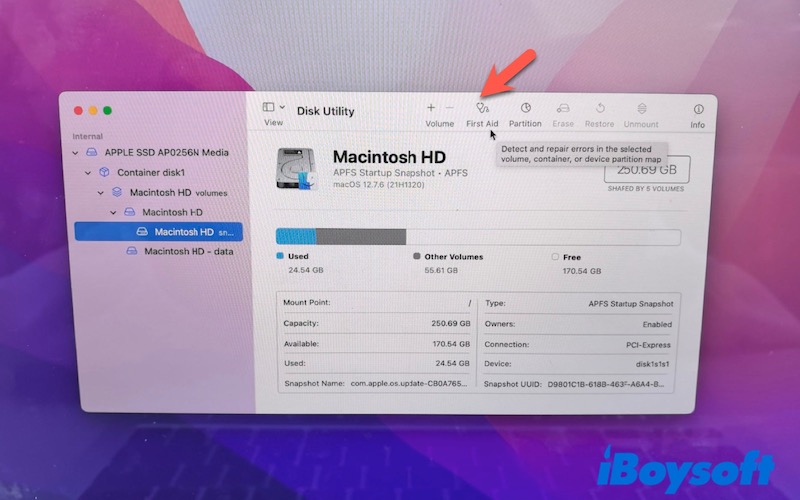
Task: Click the Capacity 250.69 GB value
Action: [x=451, y=323]
